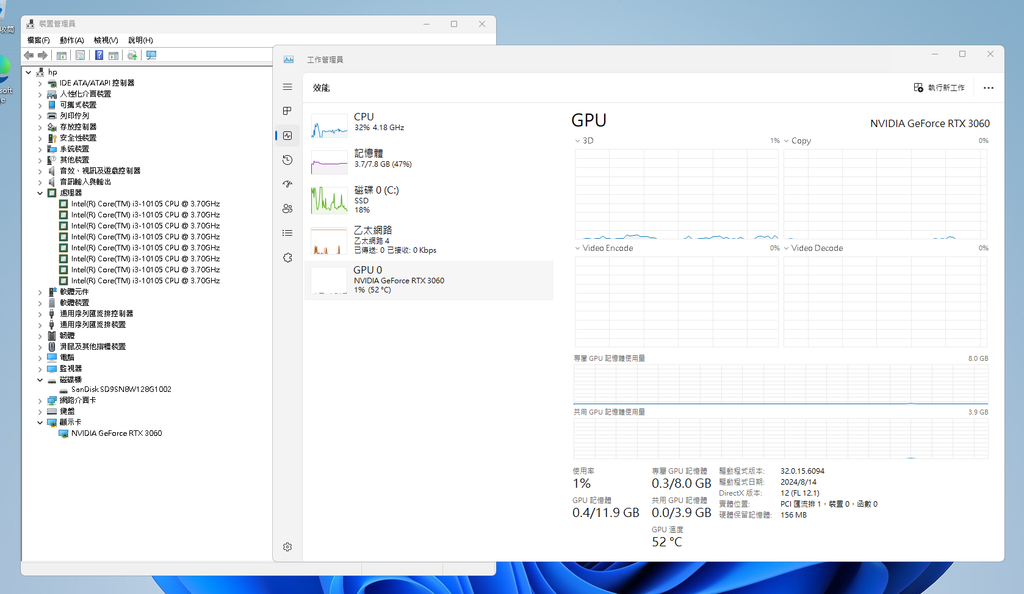The height and width of the screenshot is (594, 1024).
Task: Select SanDisk SD9SN8W128G1002 disk entry
Action: 121,389
